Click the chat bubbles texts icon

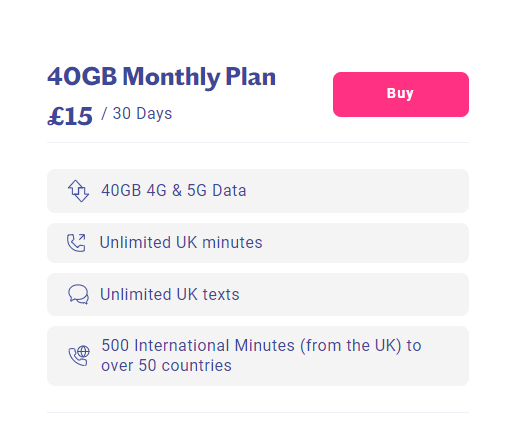78,294
